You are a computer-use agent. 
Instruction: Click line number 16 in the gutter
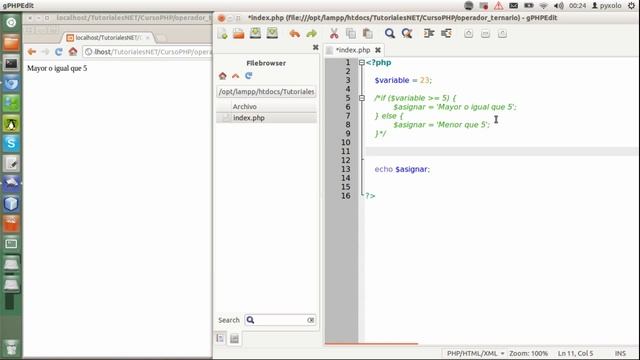coord(346,196)
